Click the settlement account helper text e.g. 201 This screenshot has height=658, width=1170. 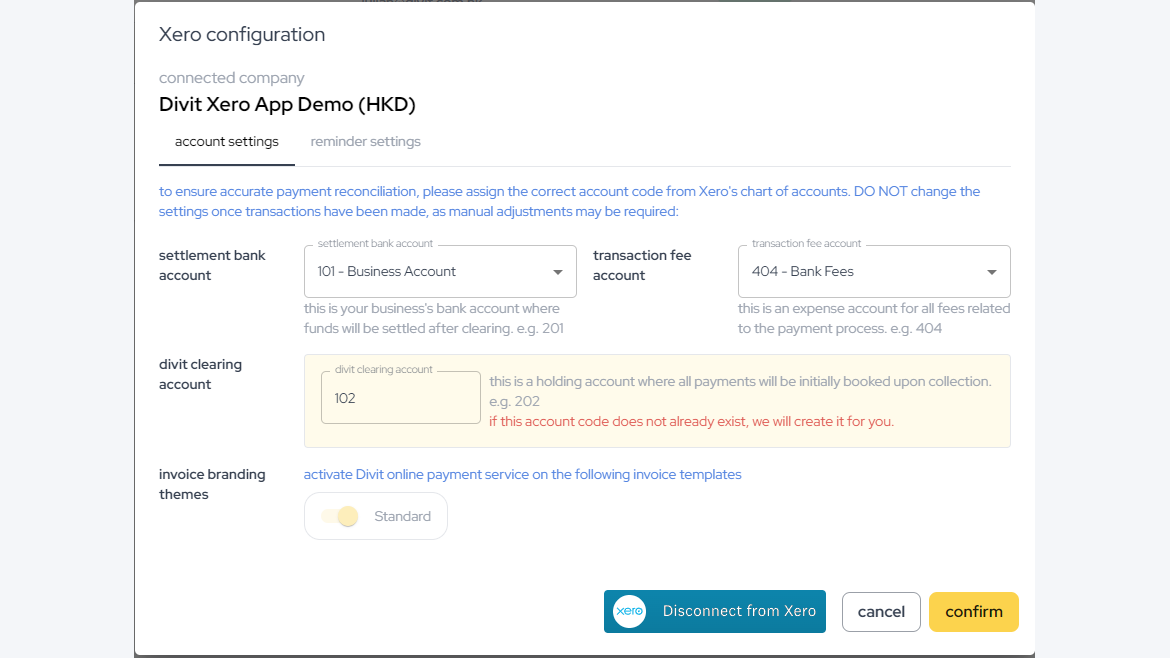pyautogui.click(x=434, y=319)
